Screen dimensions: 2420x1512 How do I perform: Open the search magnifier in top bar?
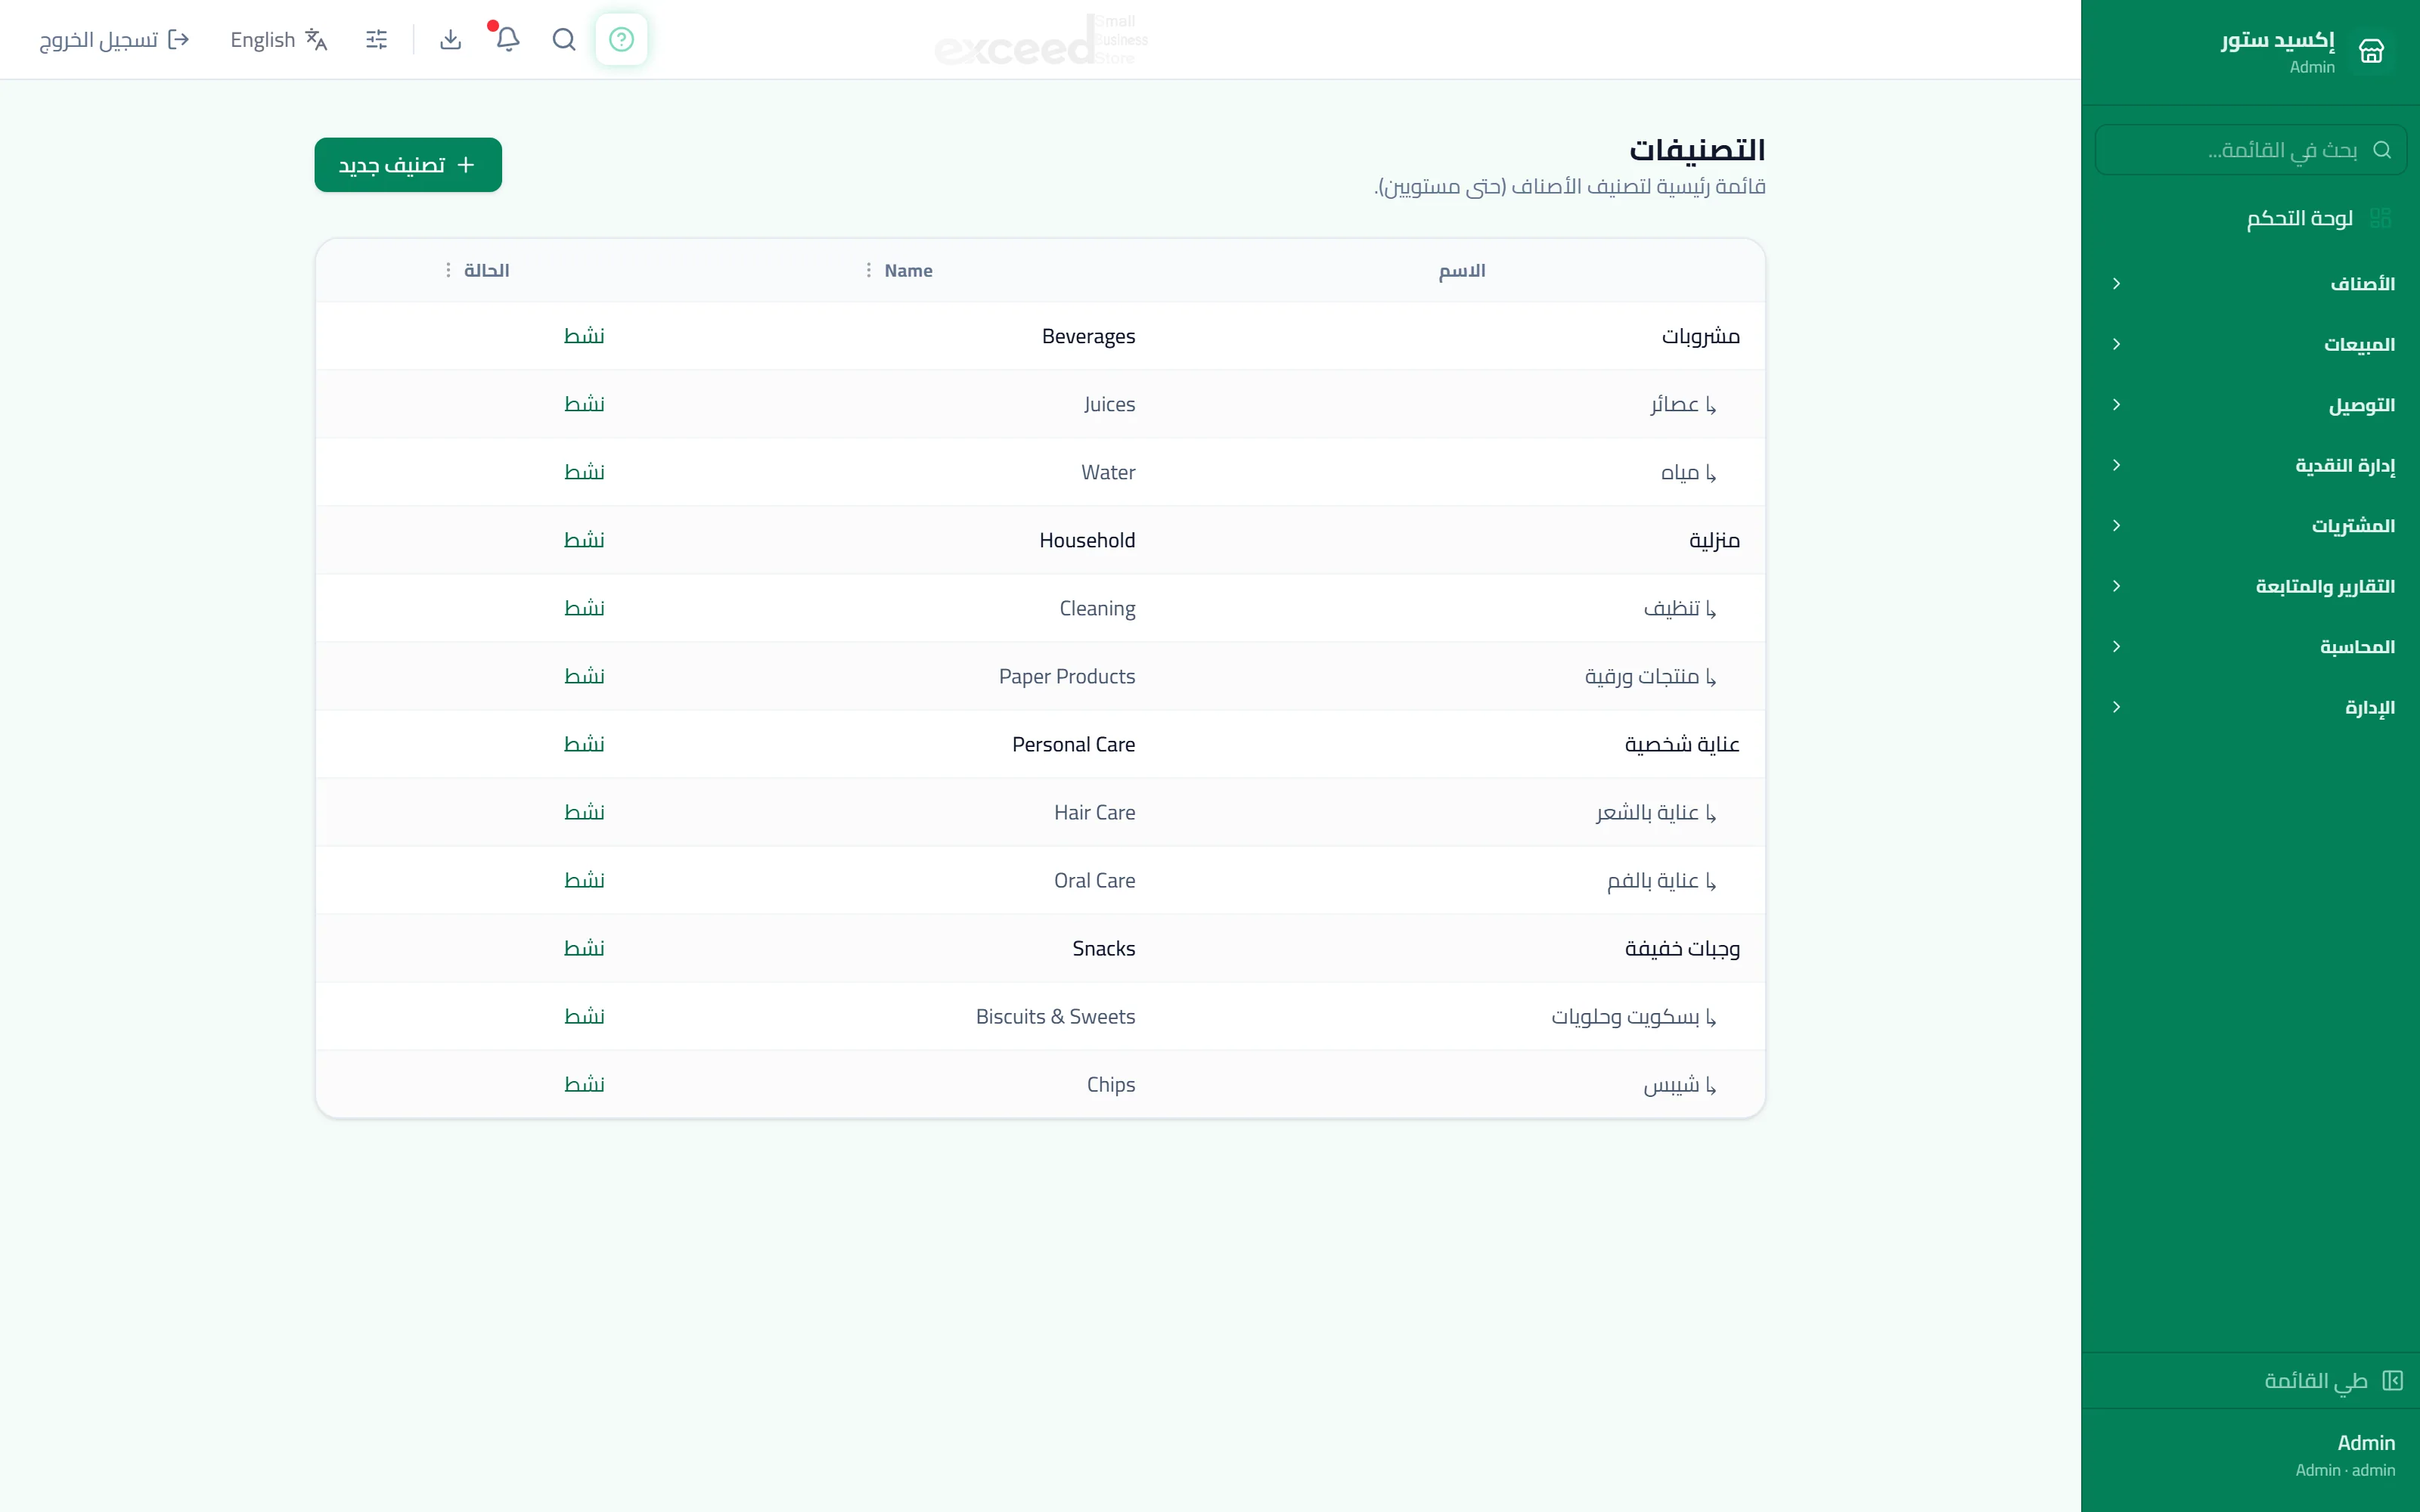pos(564,39)
